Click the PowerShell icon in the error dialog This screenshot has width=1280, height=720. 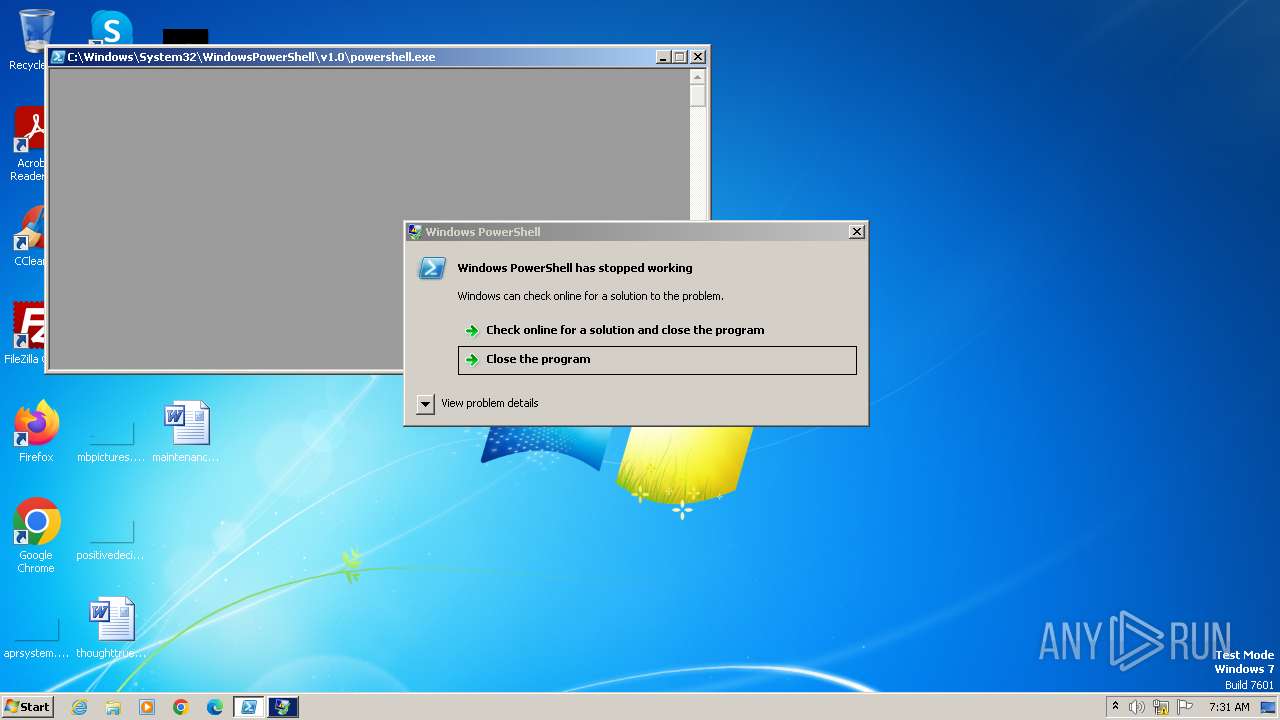[432, 268]
